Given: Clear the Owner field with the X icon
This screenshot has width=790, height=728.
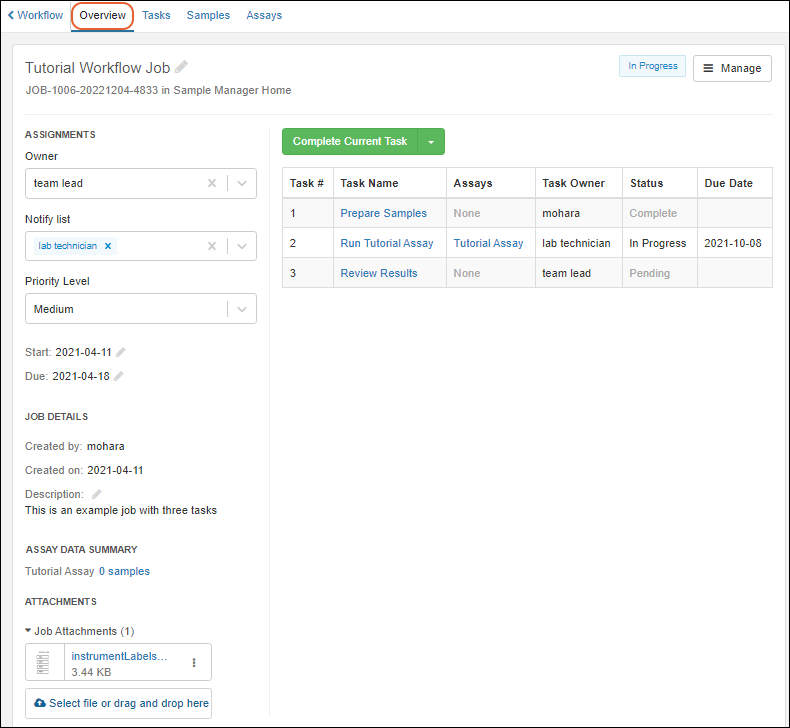Looking at the screenshot, I should coord(211,184).
